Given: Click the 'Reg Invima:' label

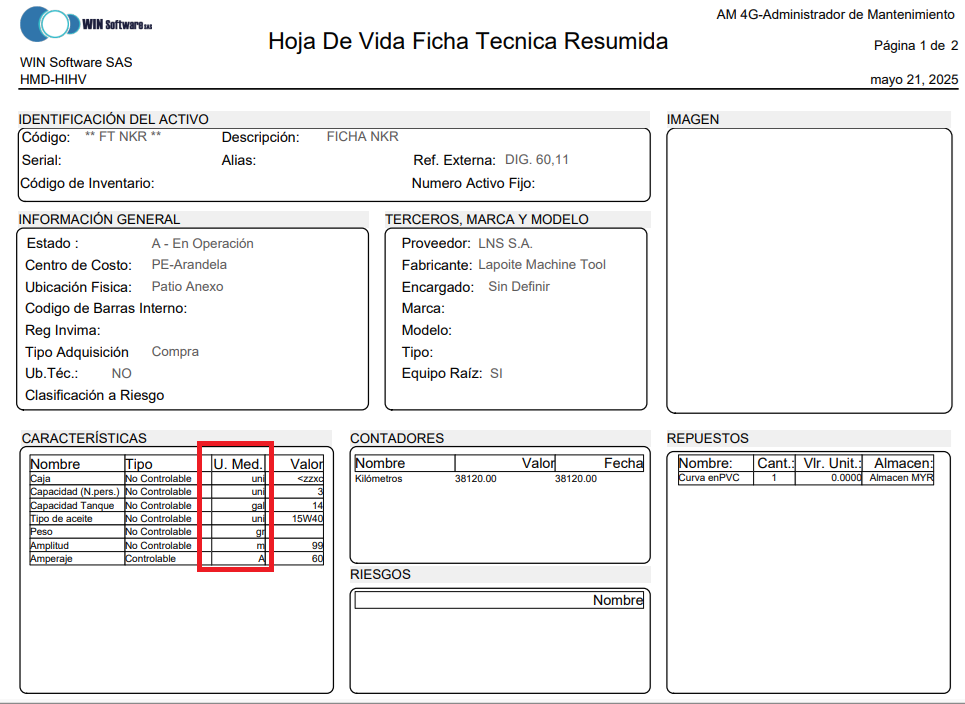Looking at the screenshot, I should click(x=63, y=330).
